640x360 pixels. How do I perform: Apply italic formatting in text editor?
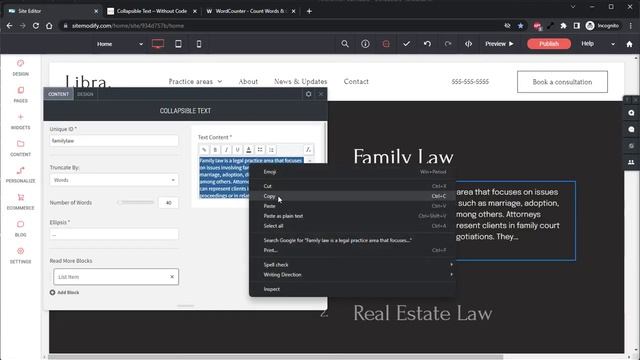tap(227, 150)
